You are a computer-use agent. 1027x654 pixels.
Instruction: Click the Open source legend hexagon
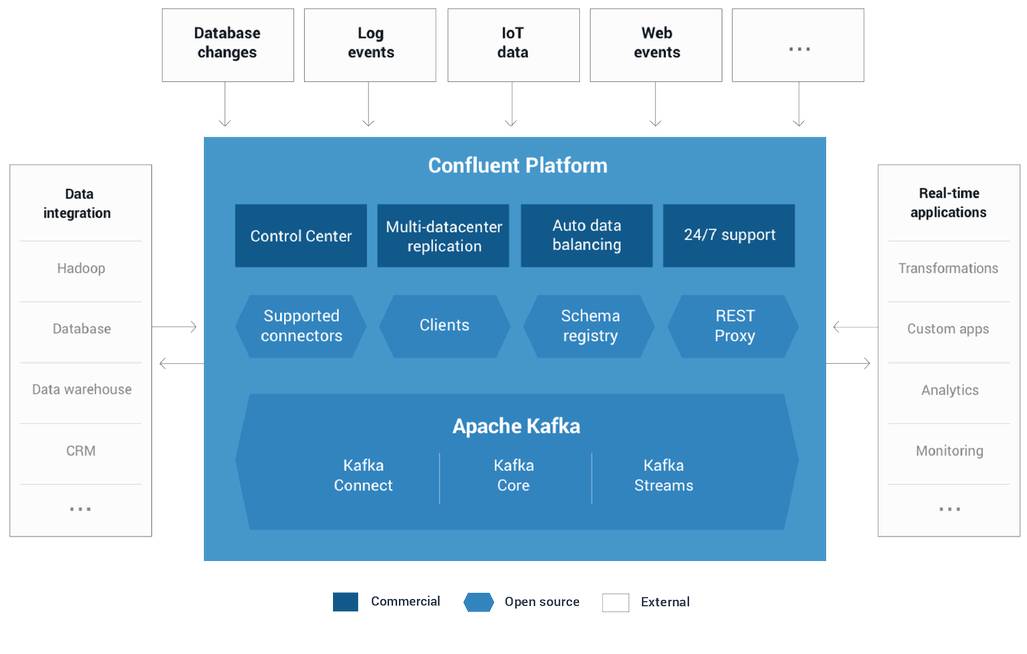tap(479, 602)
